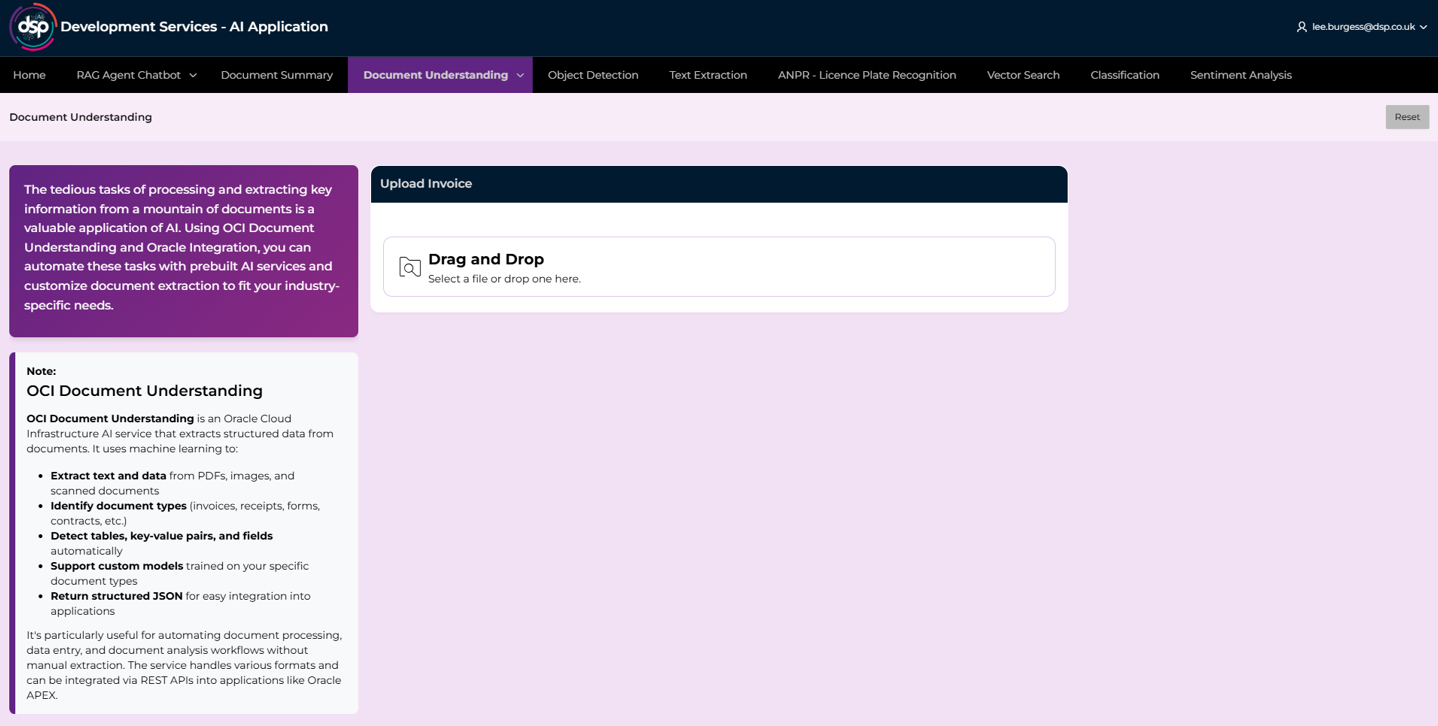Switch to Object Detection
This screenshot has height=726, width=1438.
coord(593,75)
